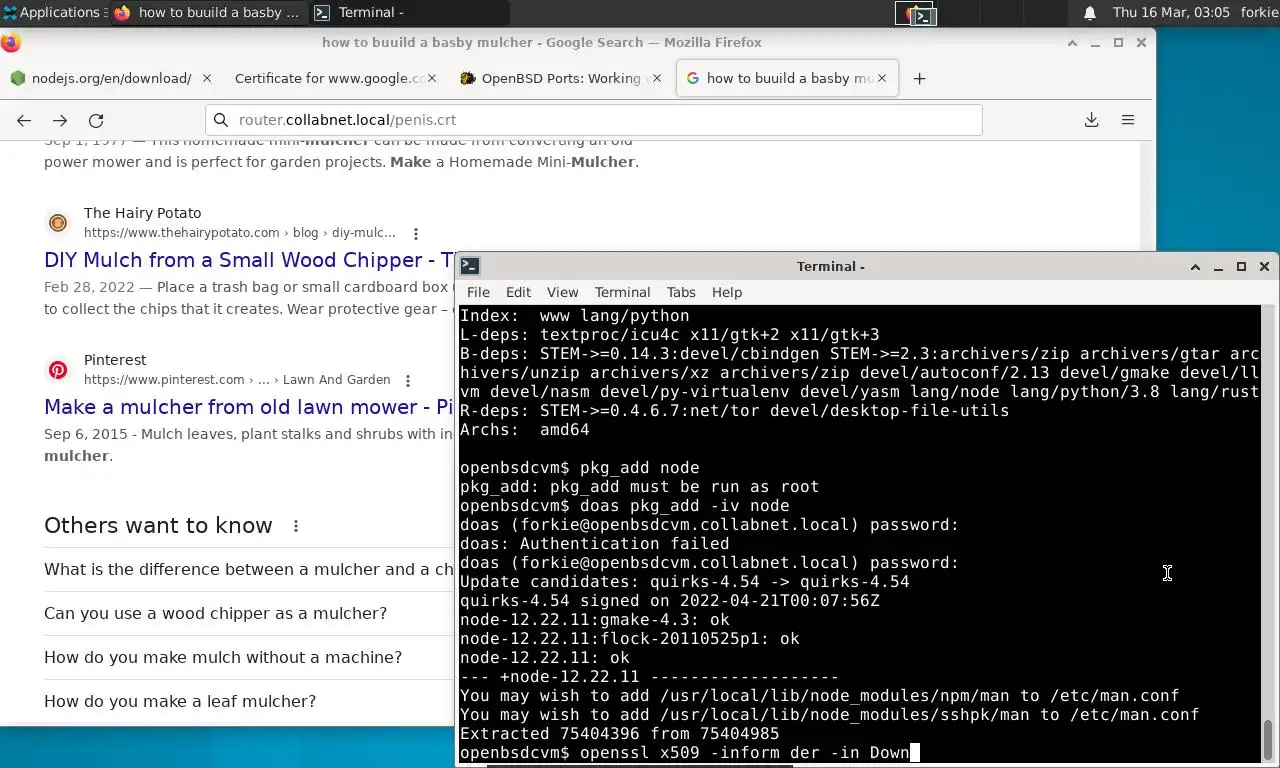Reload the current page

pyautogui.click(x=96, y=120)
